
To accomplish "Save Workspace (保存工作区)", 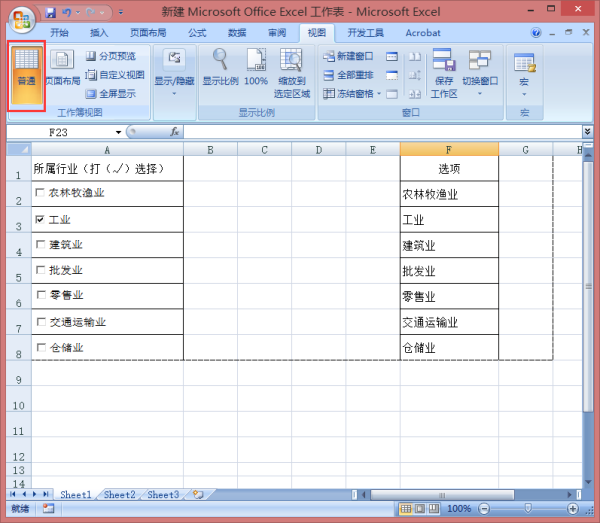I will 444,73.
